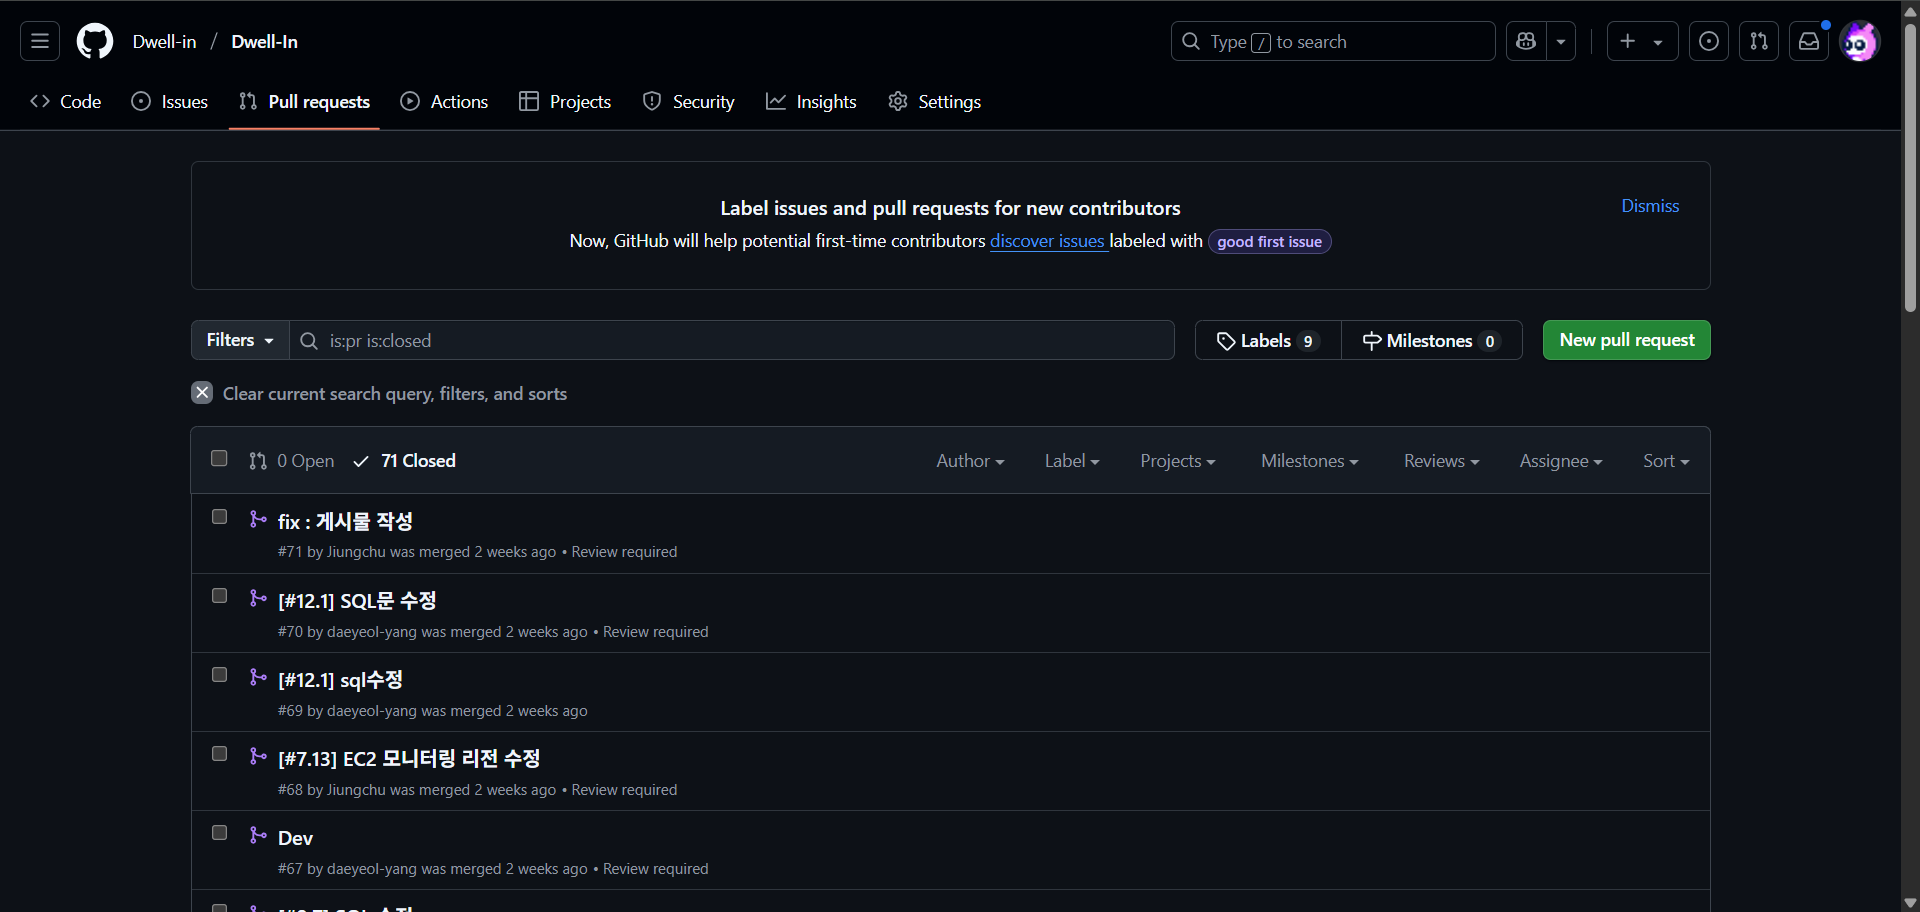The image size is (1920, 912).
Task: Focus the Type / to search field
Action: pos(1333,41)
